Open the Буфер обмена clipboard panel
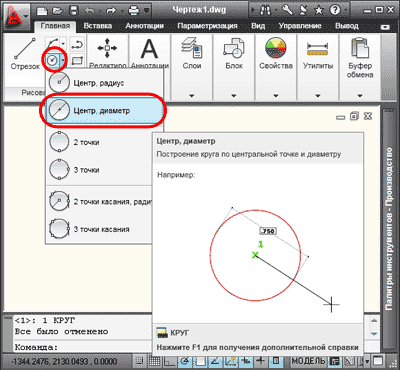 click(x=360, y=57)
